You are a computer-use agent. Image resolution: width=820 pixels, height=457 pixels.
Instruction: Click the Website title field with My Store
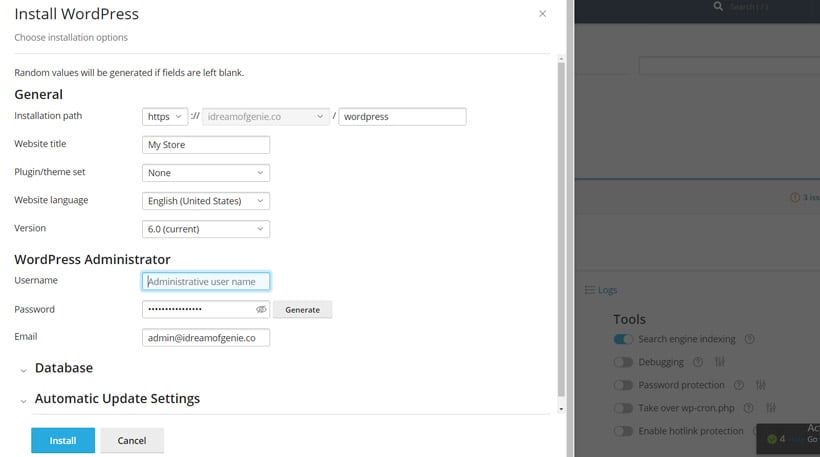206,145
